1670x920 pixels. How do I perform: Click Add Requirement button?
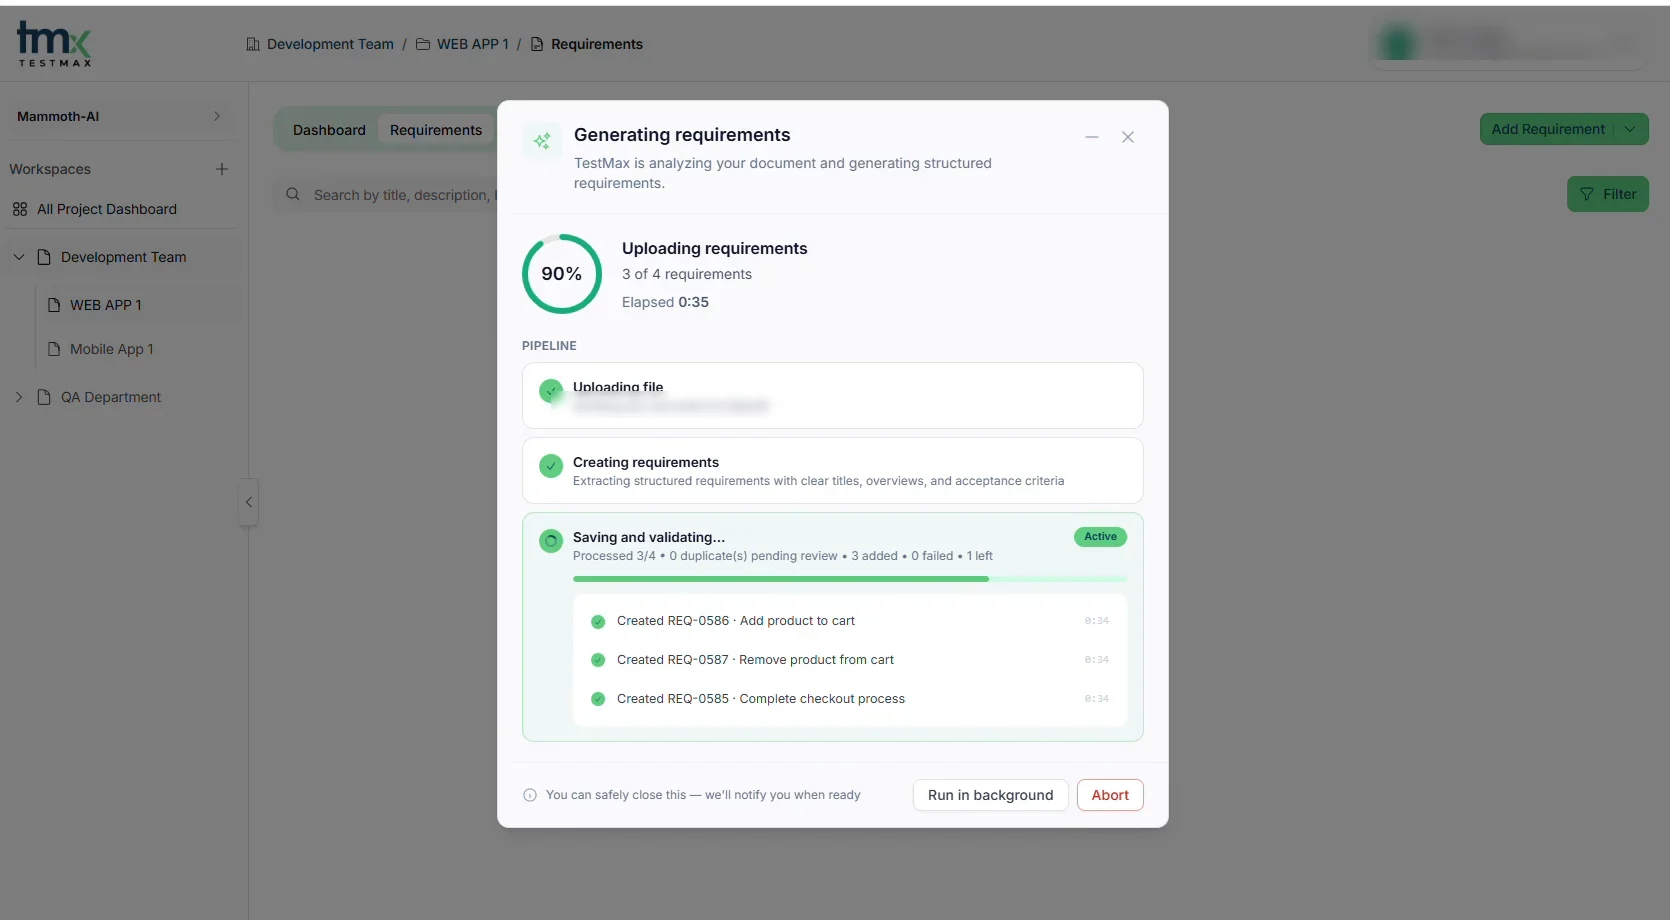click(x=1547, y=129)
